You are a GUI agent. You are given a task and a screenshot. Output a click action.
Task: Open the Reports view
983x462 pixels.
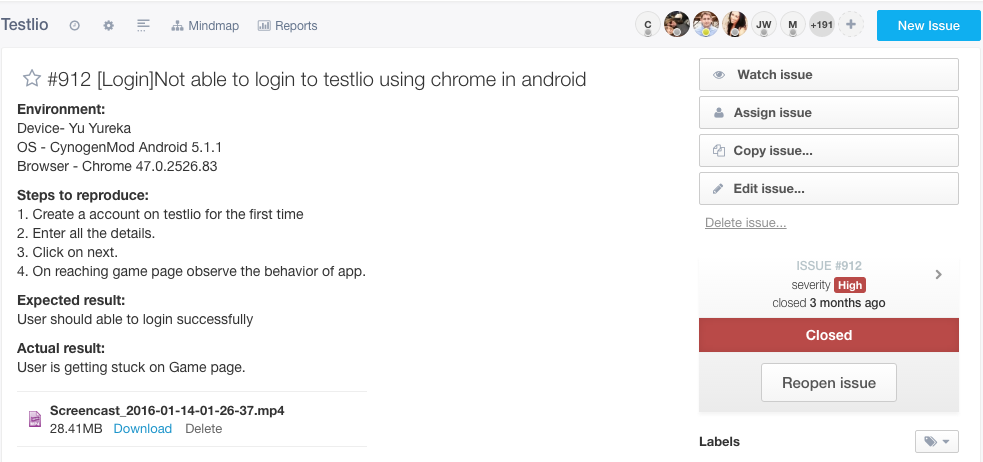(287, 25)
